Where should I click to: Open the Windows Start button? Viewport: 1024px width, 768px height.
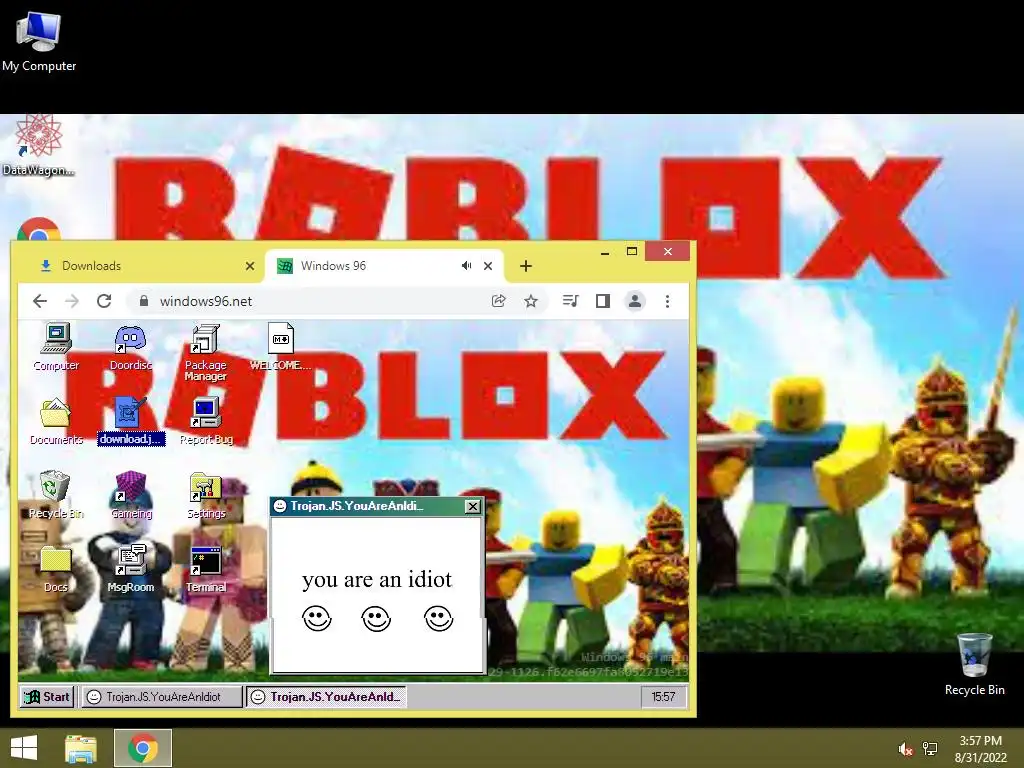click(24, 748)
